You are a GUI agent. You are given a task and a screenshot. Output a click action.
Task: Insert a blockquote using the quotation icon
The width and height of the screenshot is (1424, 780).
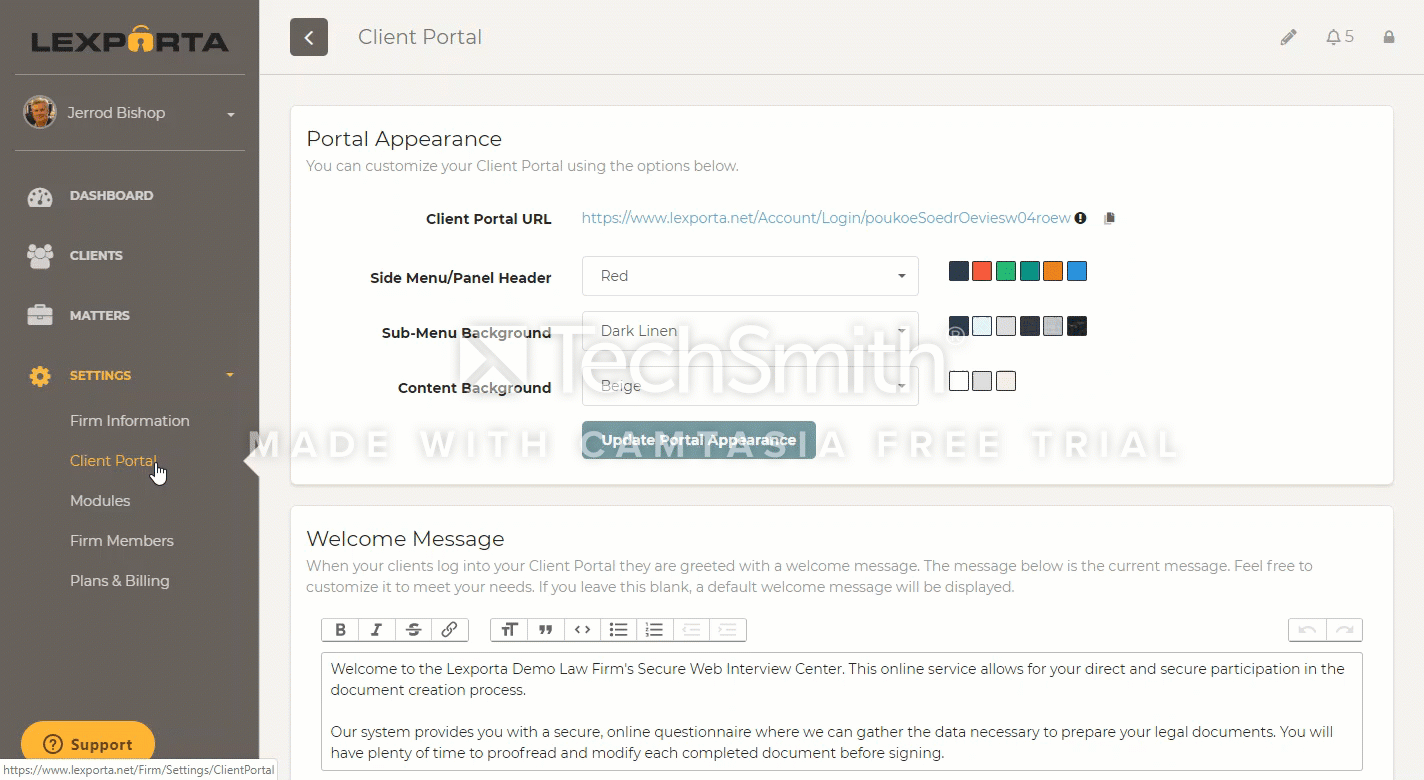click(x=545, y=629)
